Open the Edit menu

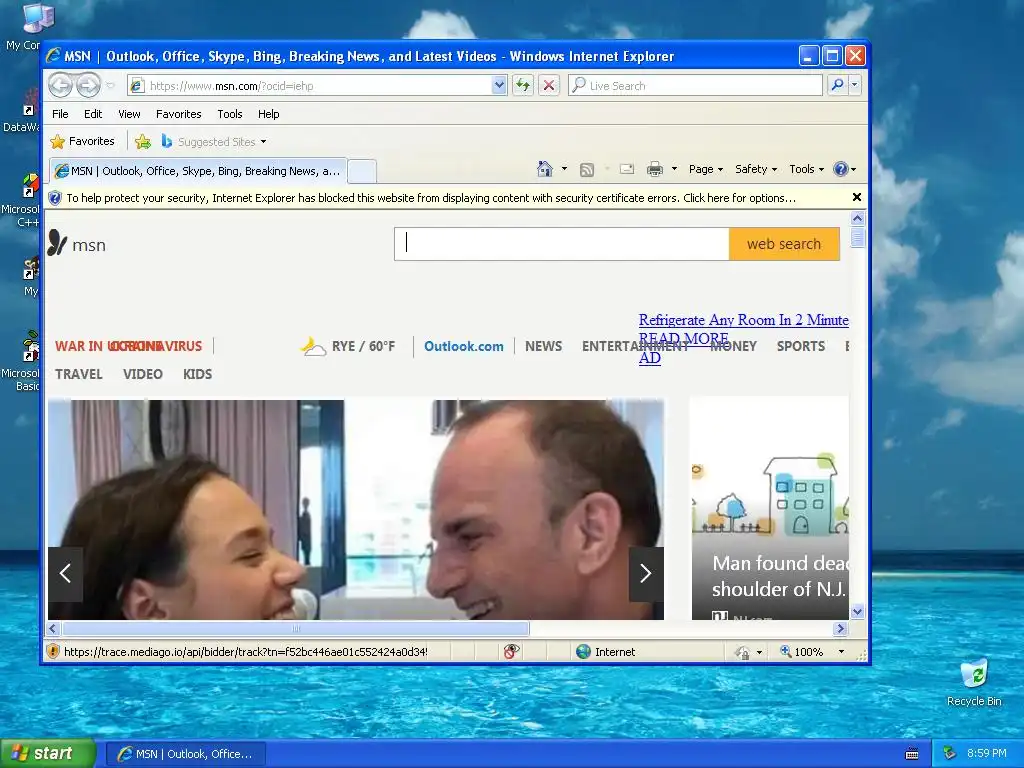93,114
